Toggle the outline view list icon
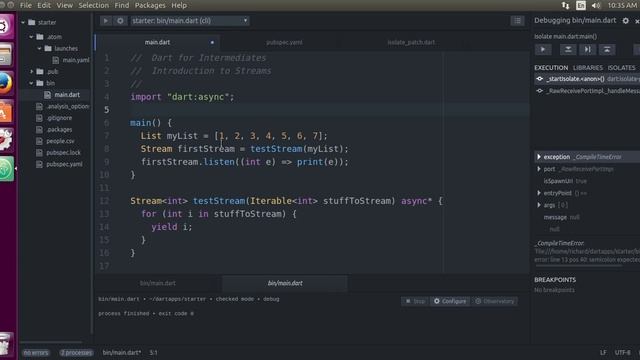The height and width of the screenshot is (360, 640). tap(517, 21)
